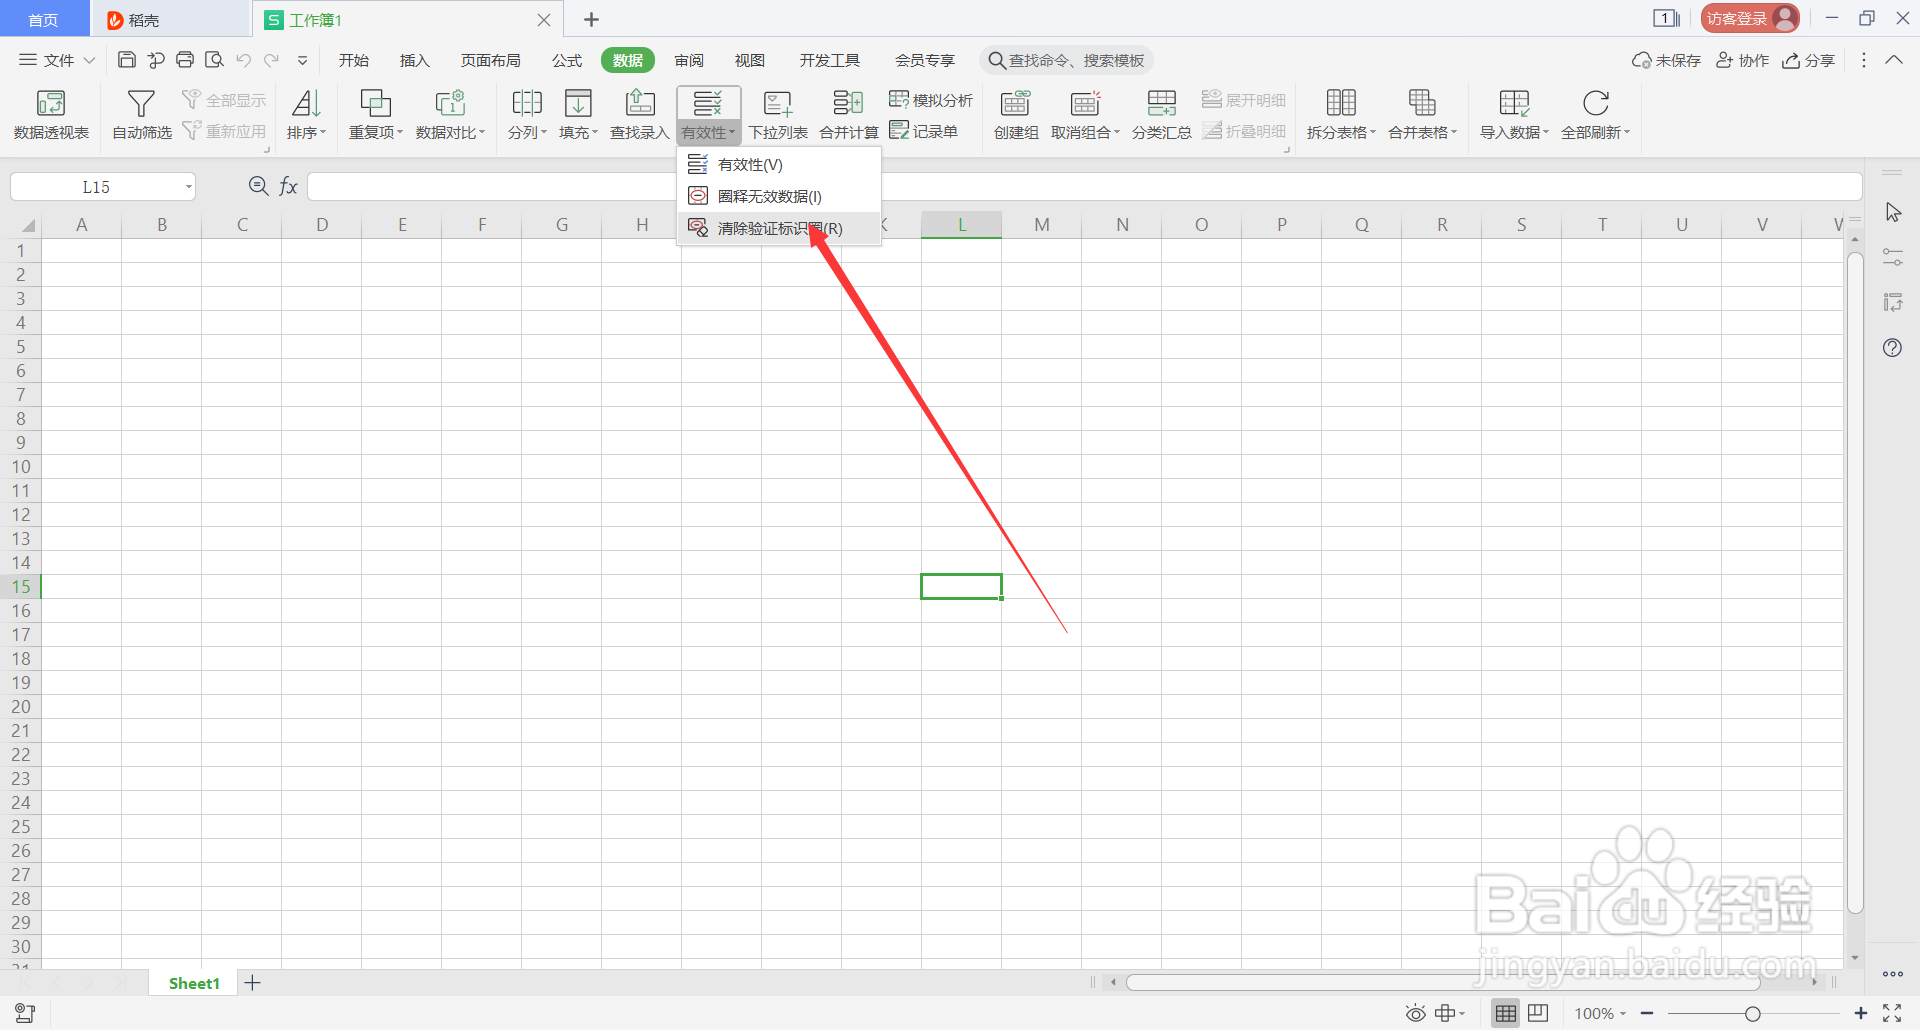The width and height of the screenshot is (1920, 1030).
Task: Click the Unsaved (未保存) status button
Action: point(1666,60)
